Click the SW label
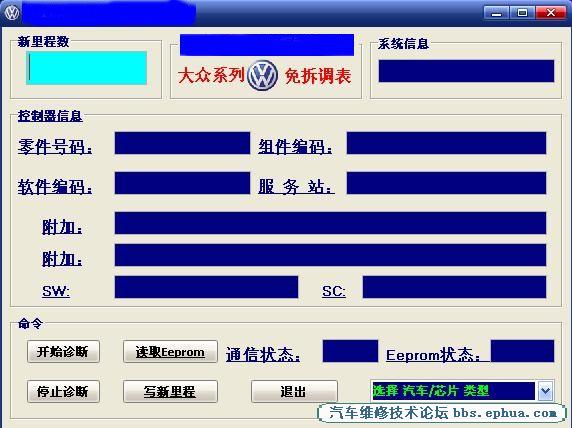The height and width of the screenshot is (428, 572). coord(56,291)
